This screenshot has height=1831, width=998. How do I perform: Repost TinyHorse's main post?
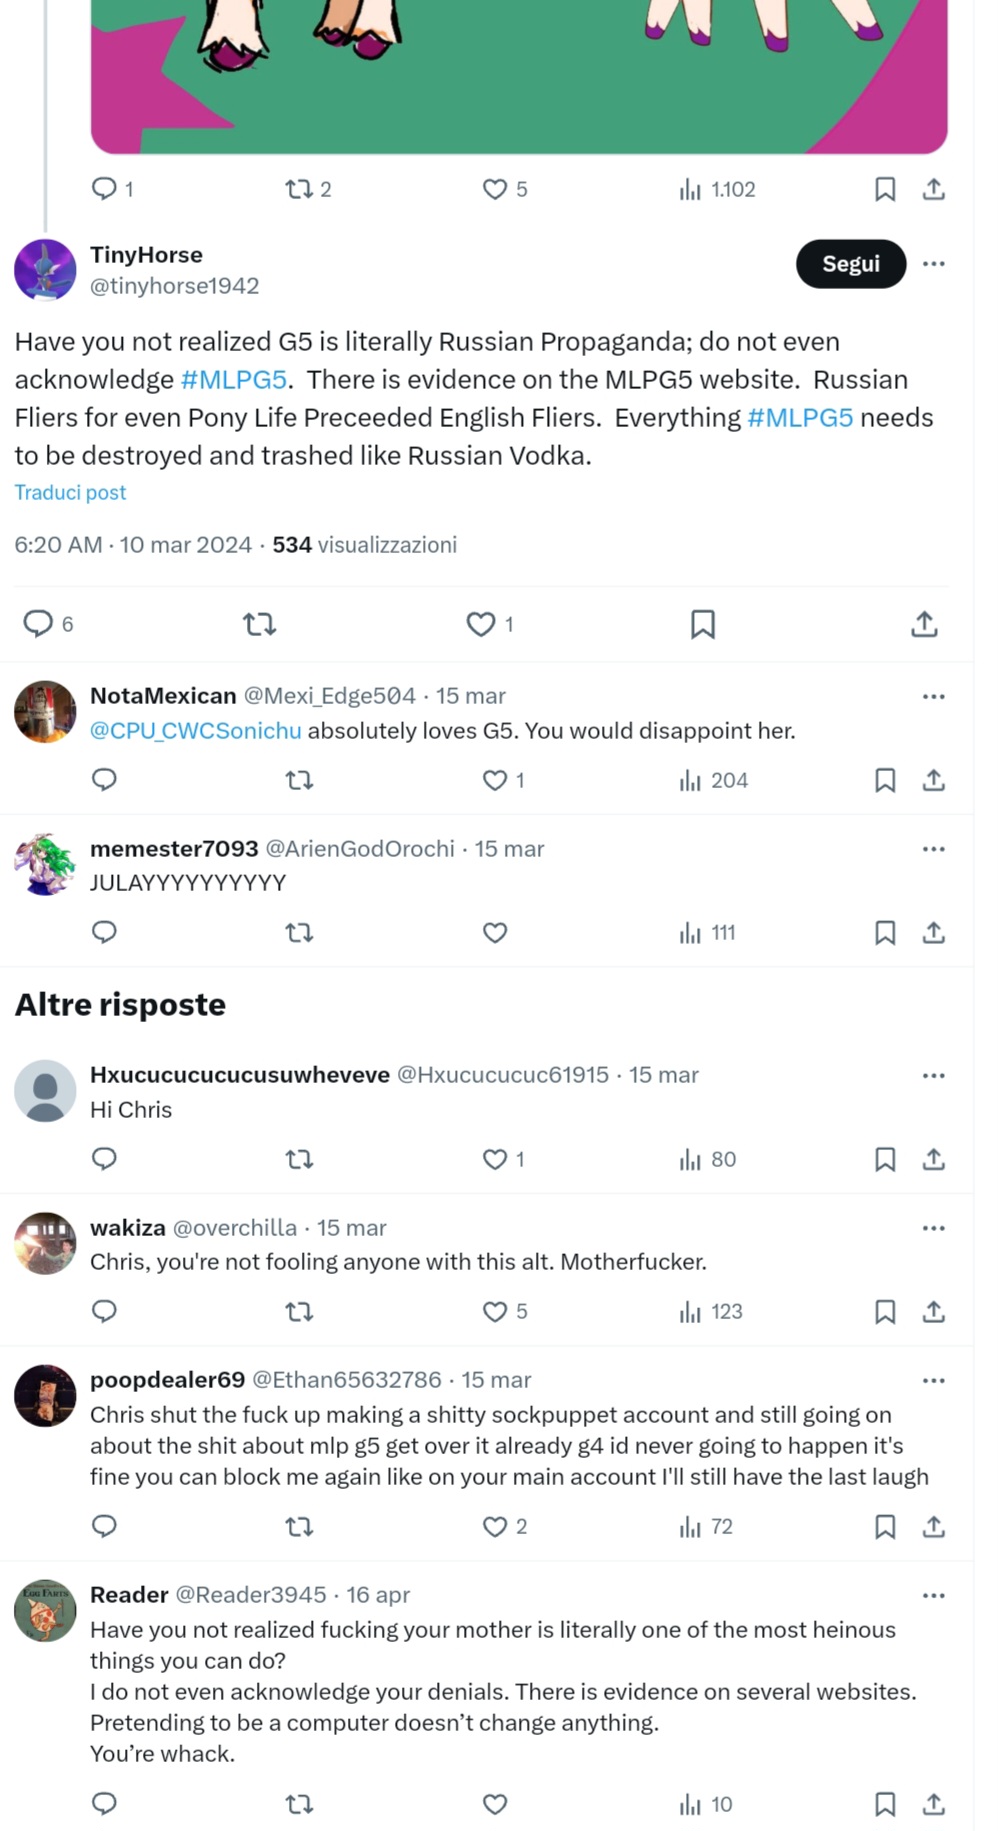(x=260, y=624)
